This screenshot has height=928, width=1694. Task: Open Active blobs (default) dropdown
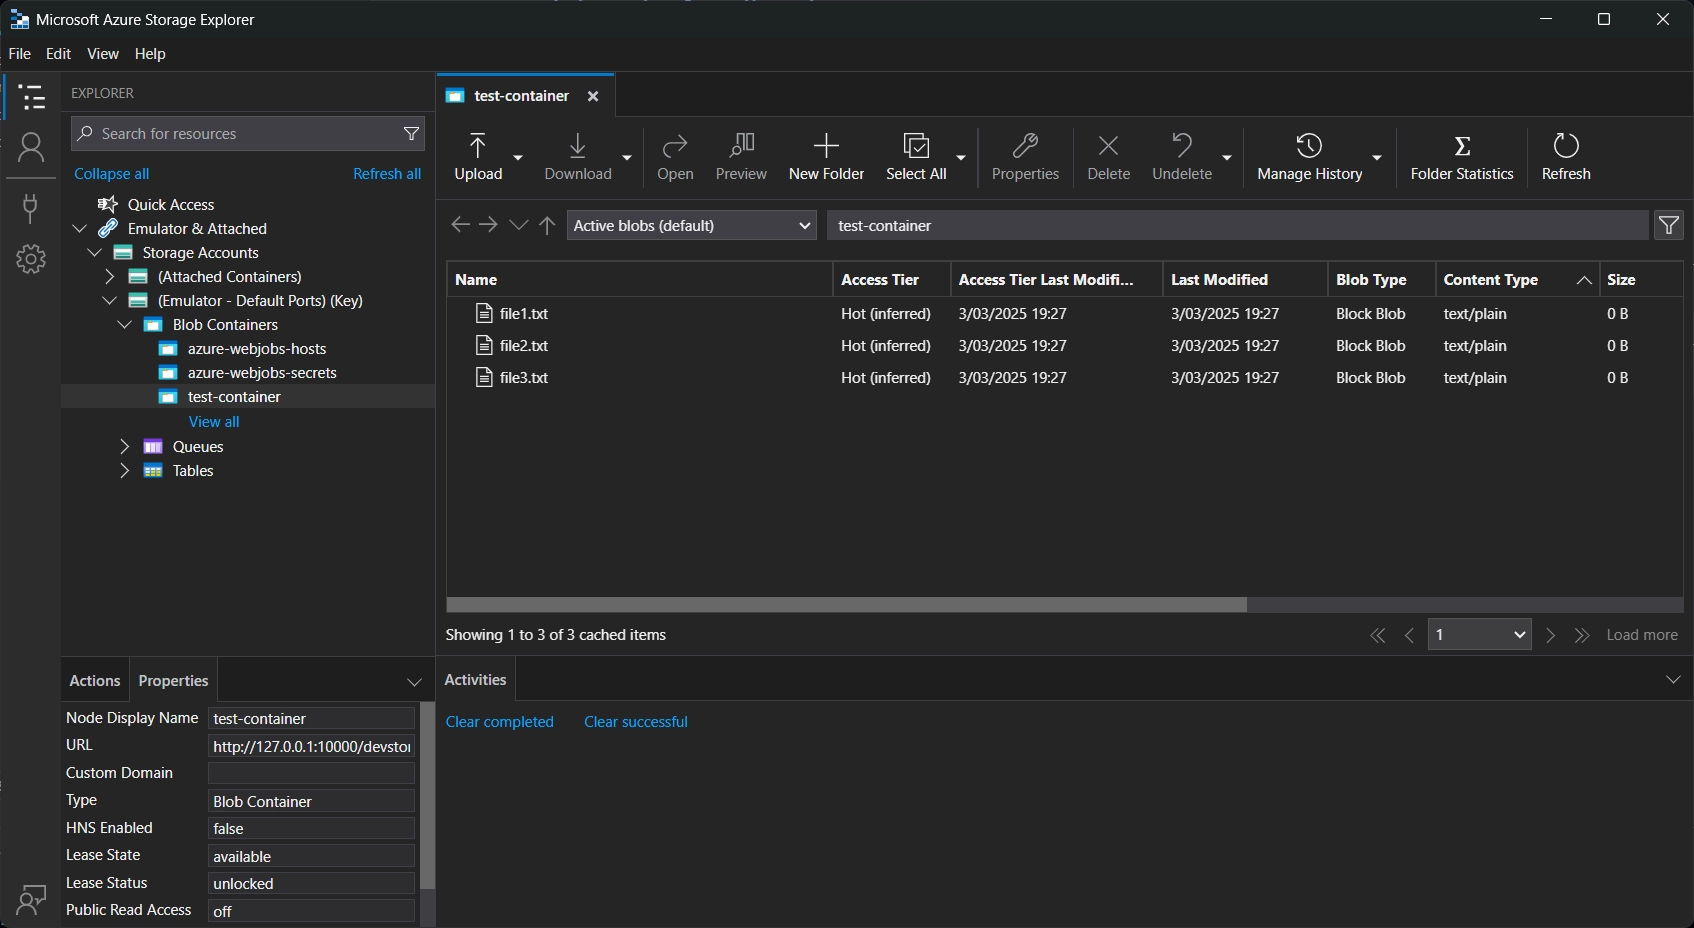(692, 225)
